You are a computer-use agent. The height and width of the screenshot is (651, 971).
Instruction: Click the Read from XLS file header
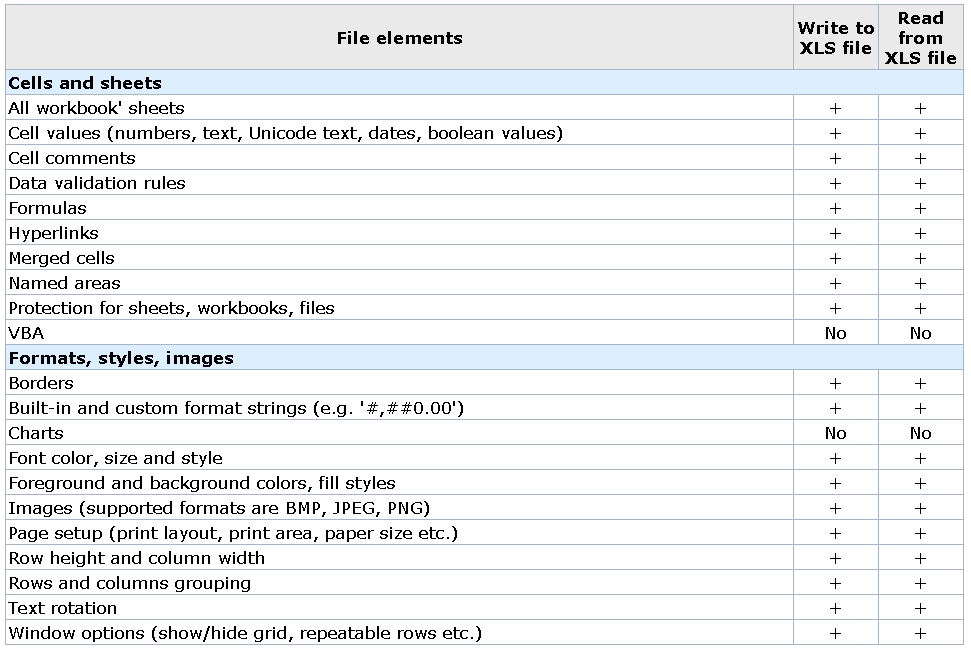tap(920, 38)
